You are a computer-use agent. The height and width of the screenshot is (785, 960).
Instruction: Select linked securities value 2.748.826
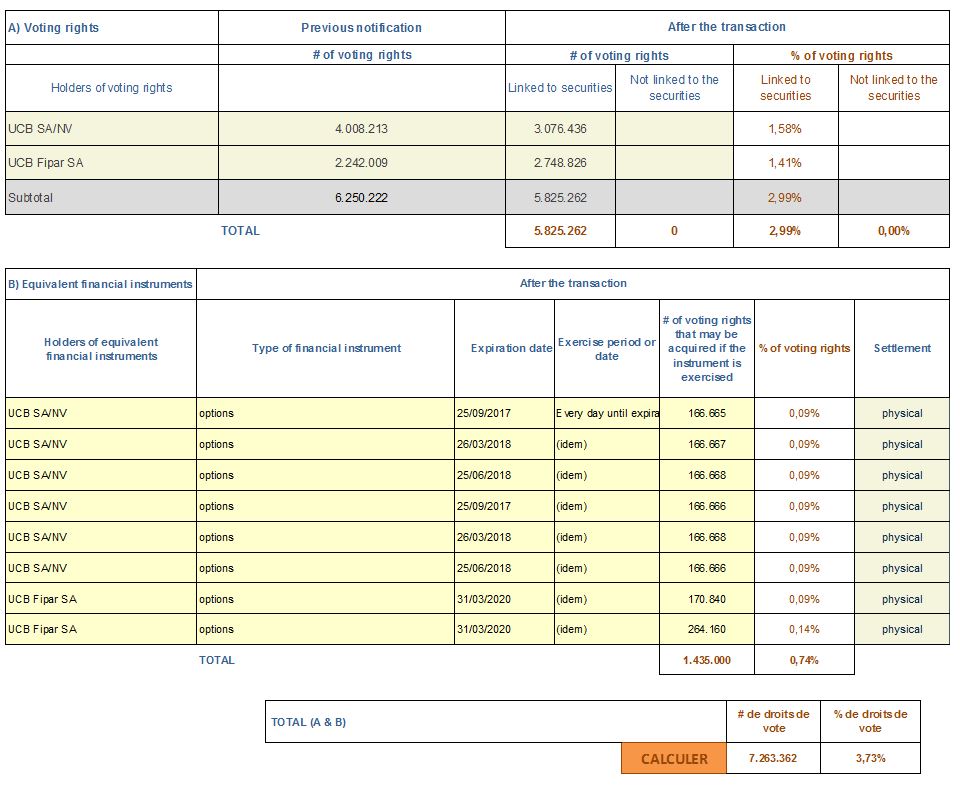(560, 163)
